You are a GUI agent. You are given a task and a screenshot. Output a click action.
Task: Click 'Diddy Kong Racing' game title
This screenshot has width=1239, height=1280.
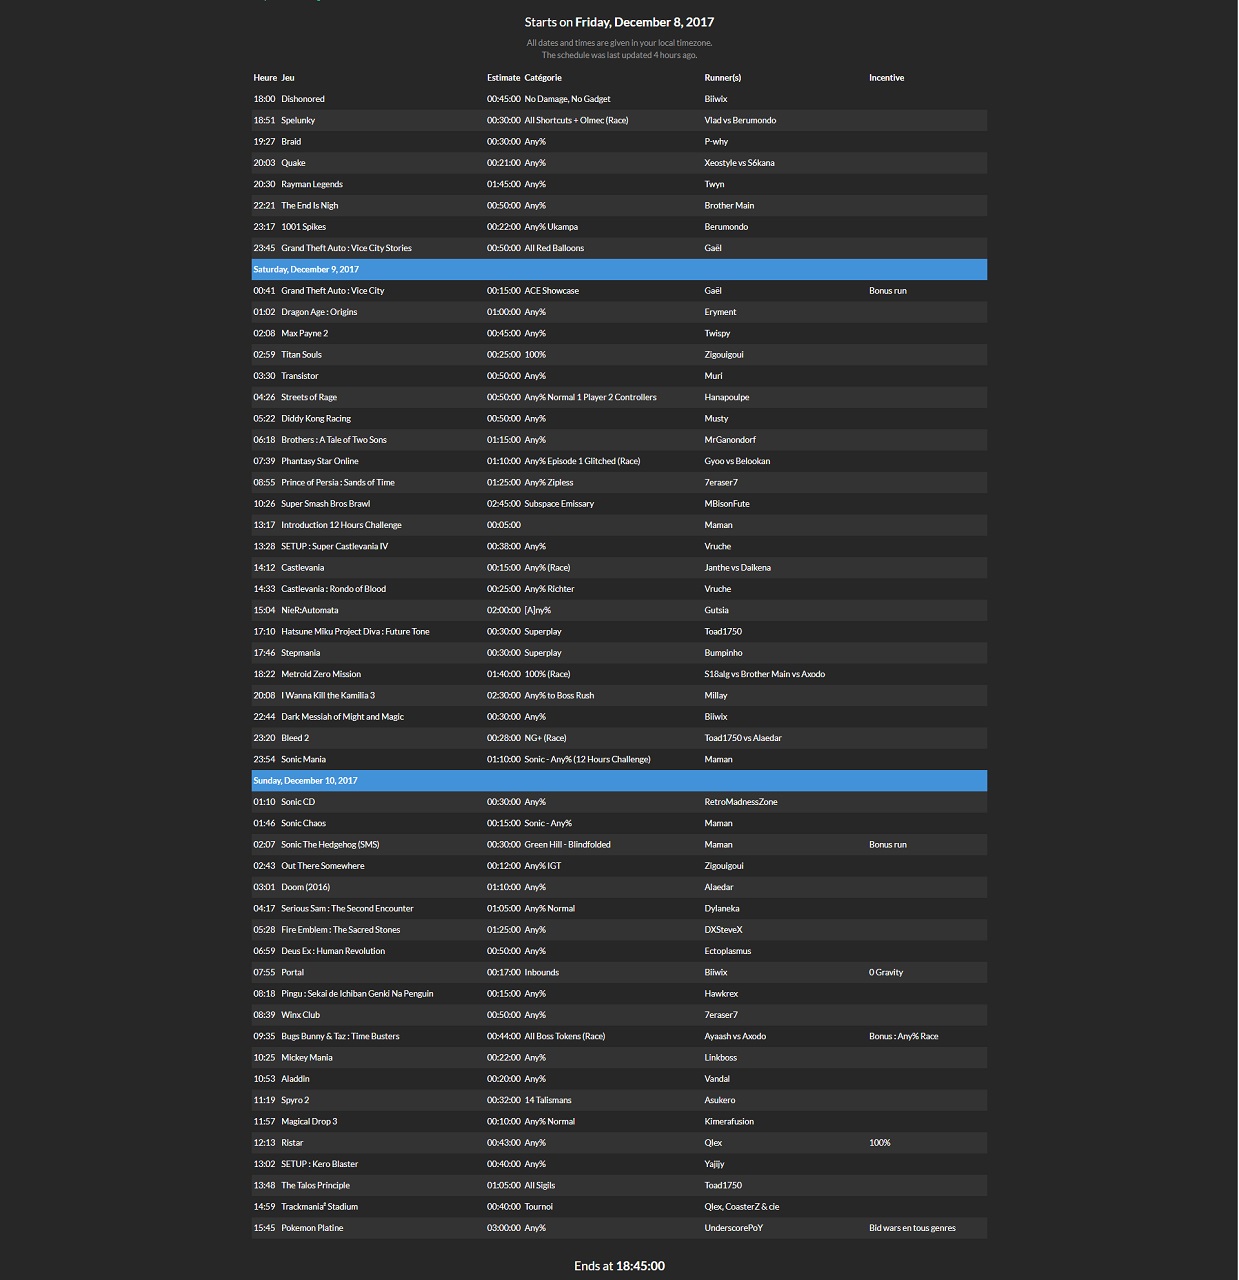tap(316, 419)
